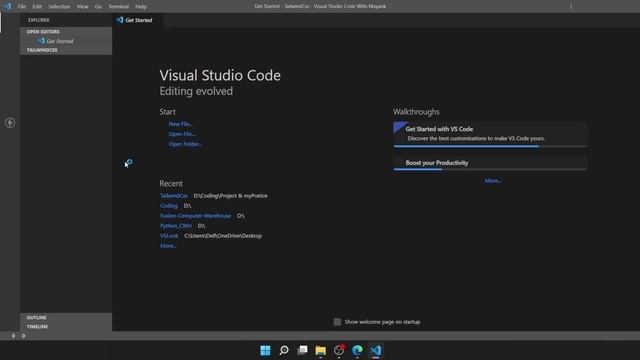Open Windows Search from the taskbar
The height and width of the screenshot is (360, 640).
tap(284, 350)
